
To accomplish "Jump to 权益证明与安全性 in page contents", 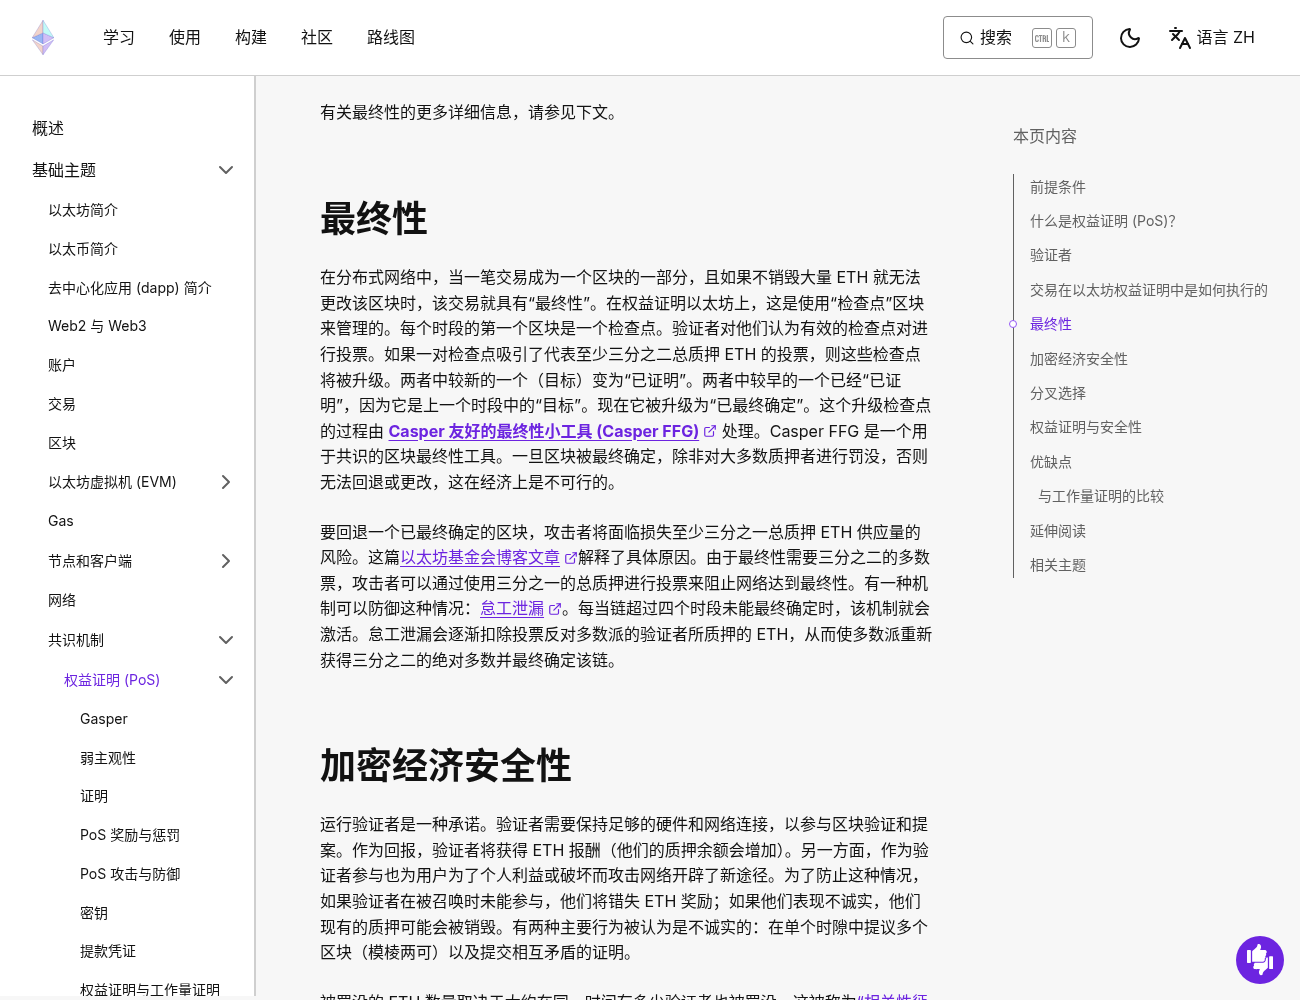I will [1086, 427].
